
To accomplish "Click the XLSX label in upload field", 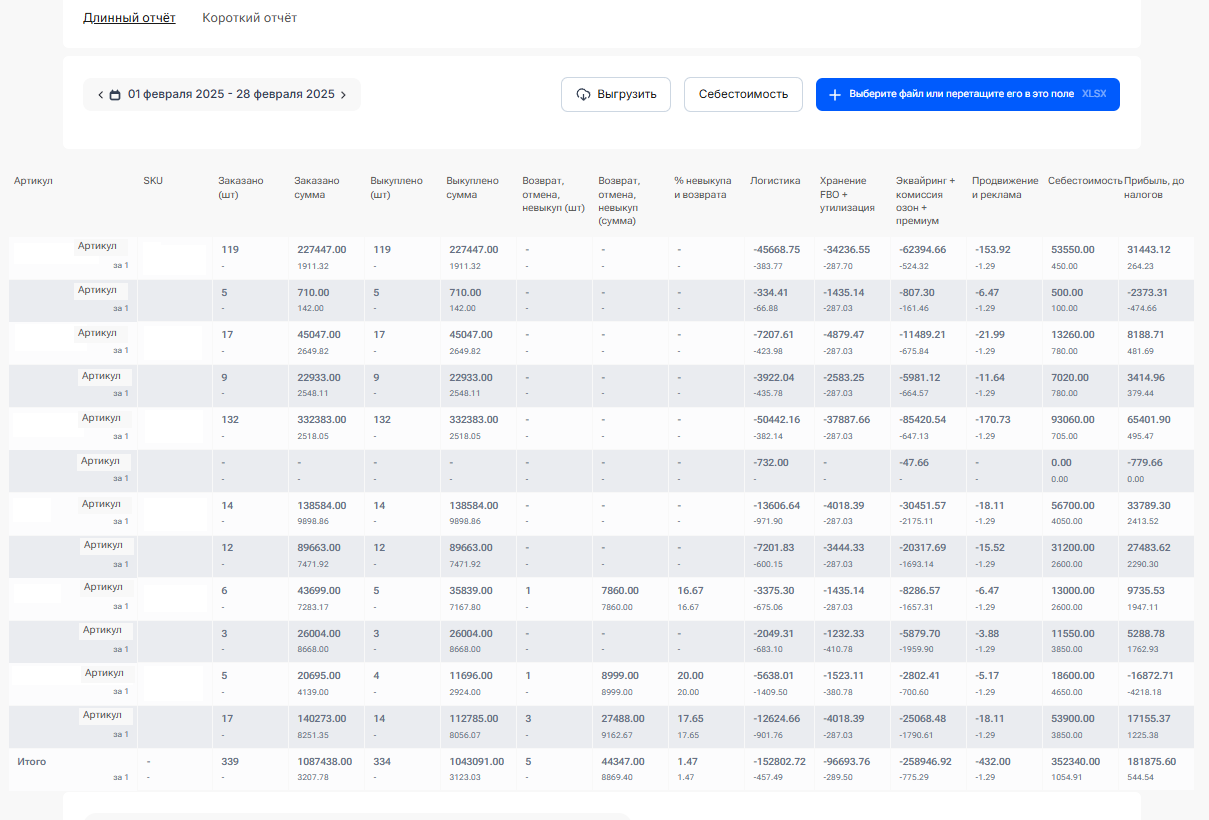I will pos(1094,94).
